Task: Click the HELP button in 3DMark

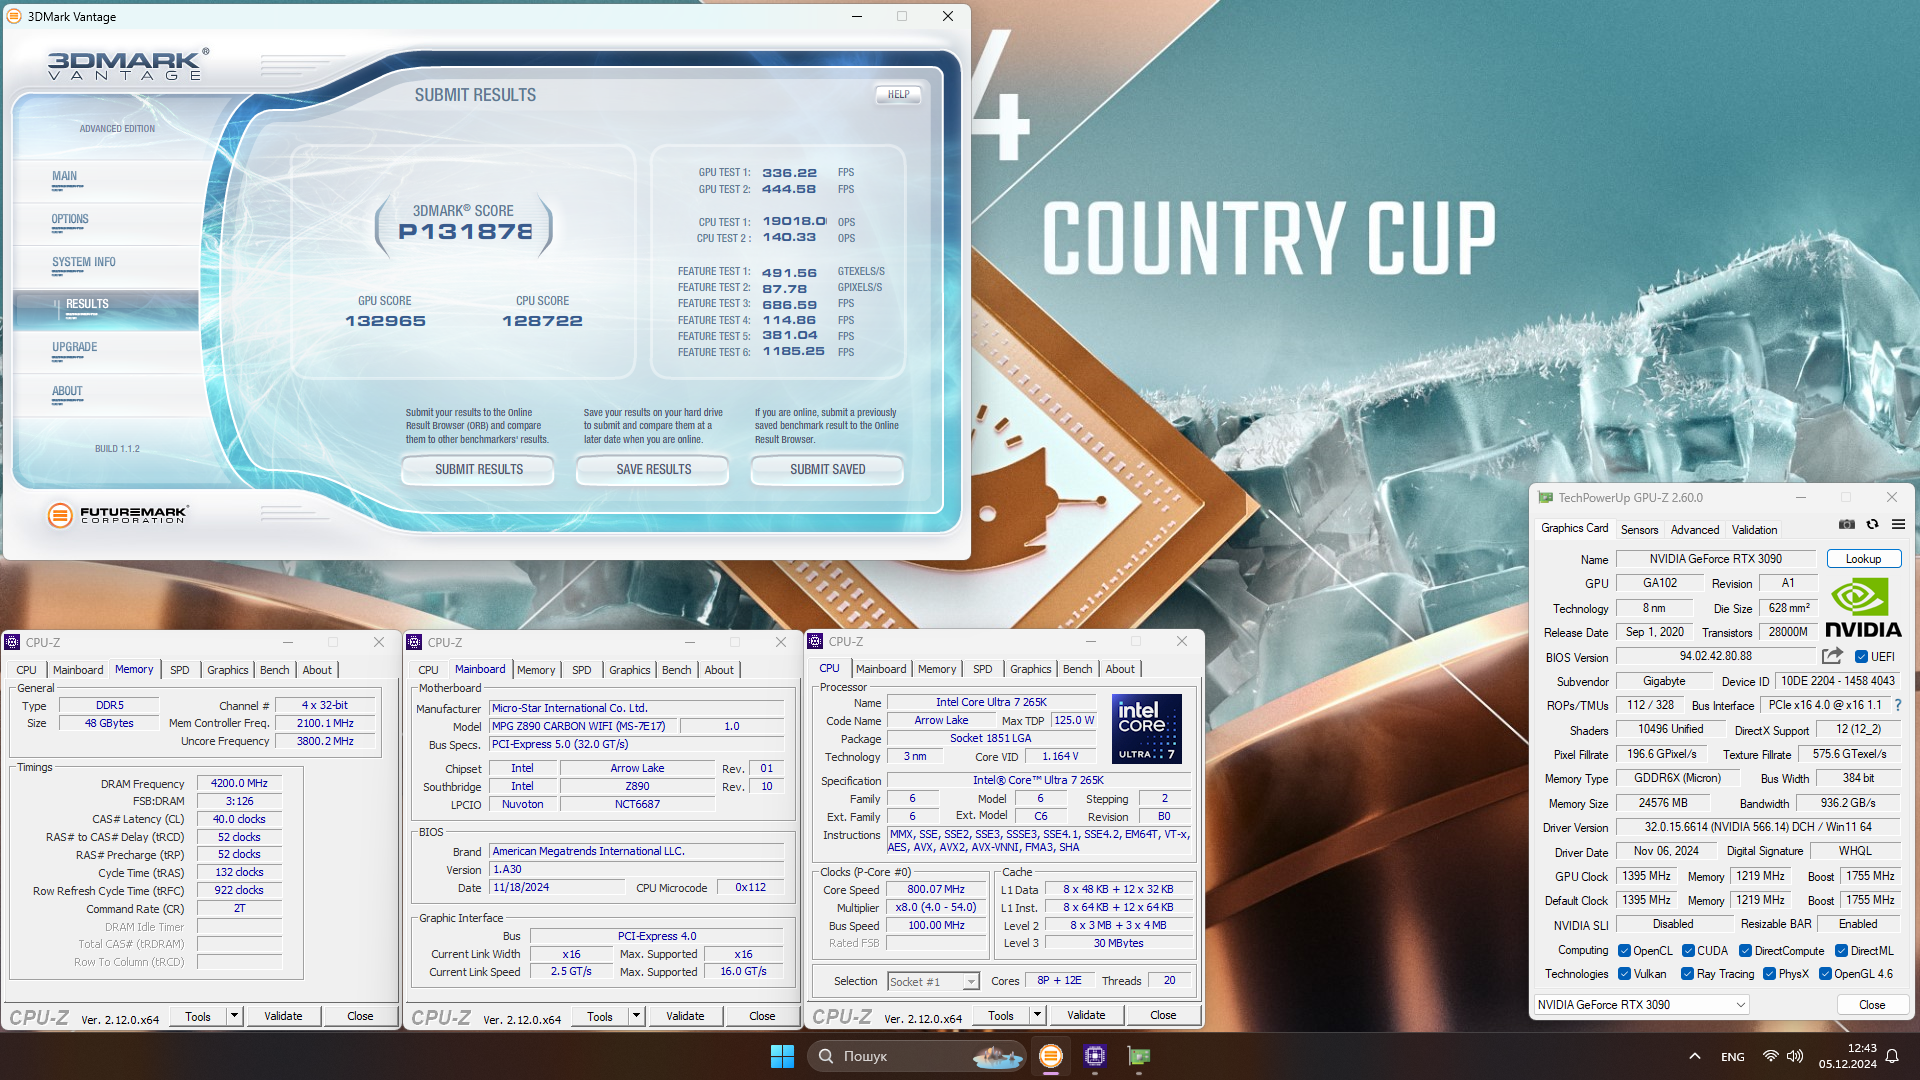Action: tap(898, 95)
